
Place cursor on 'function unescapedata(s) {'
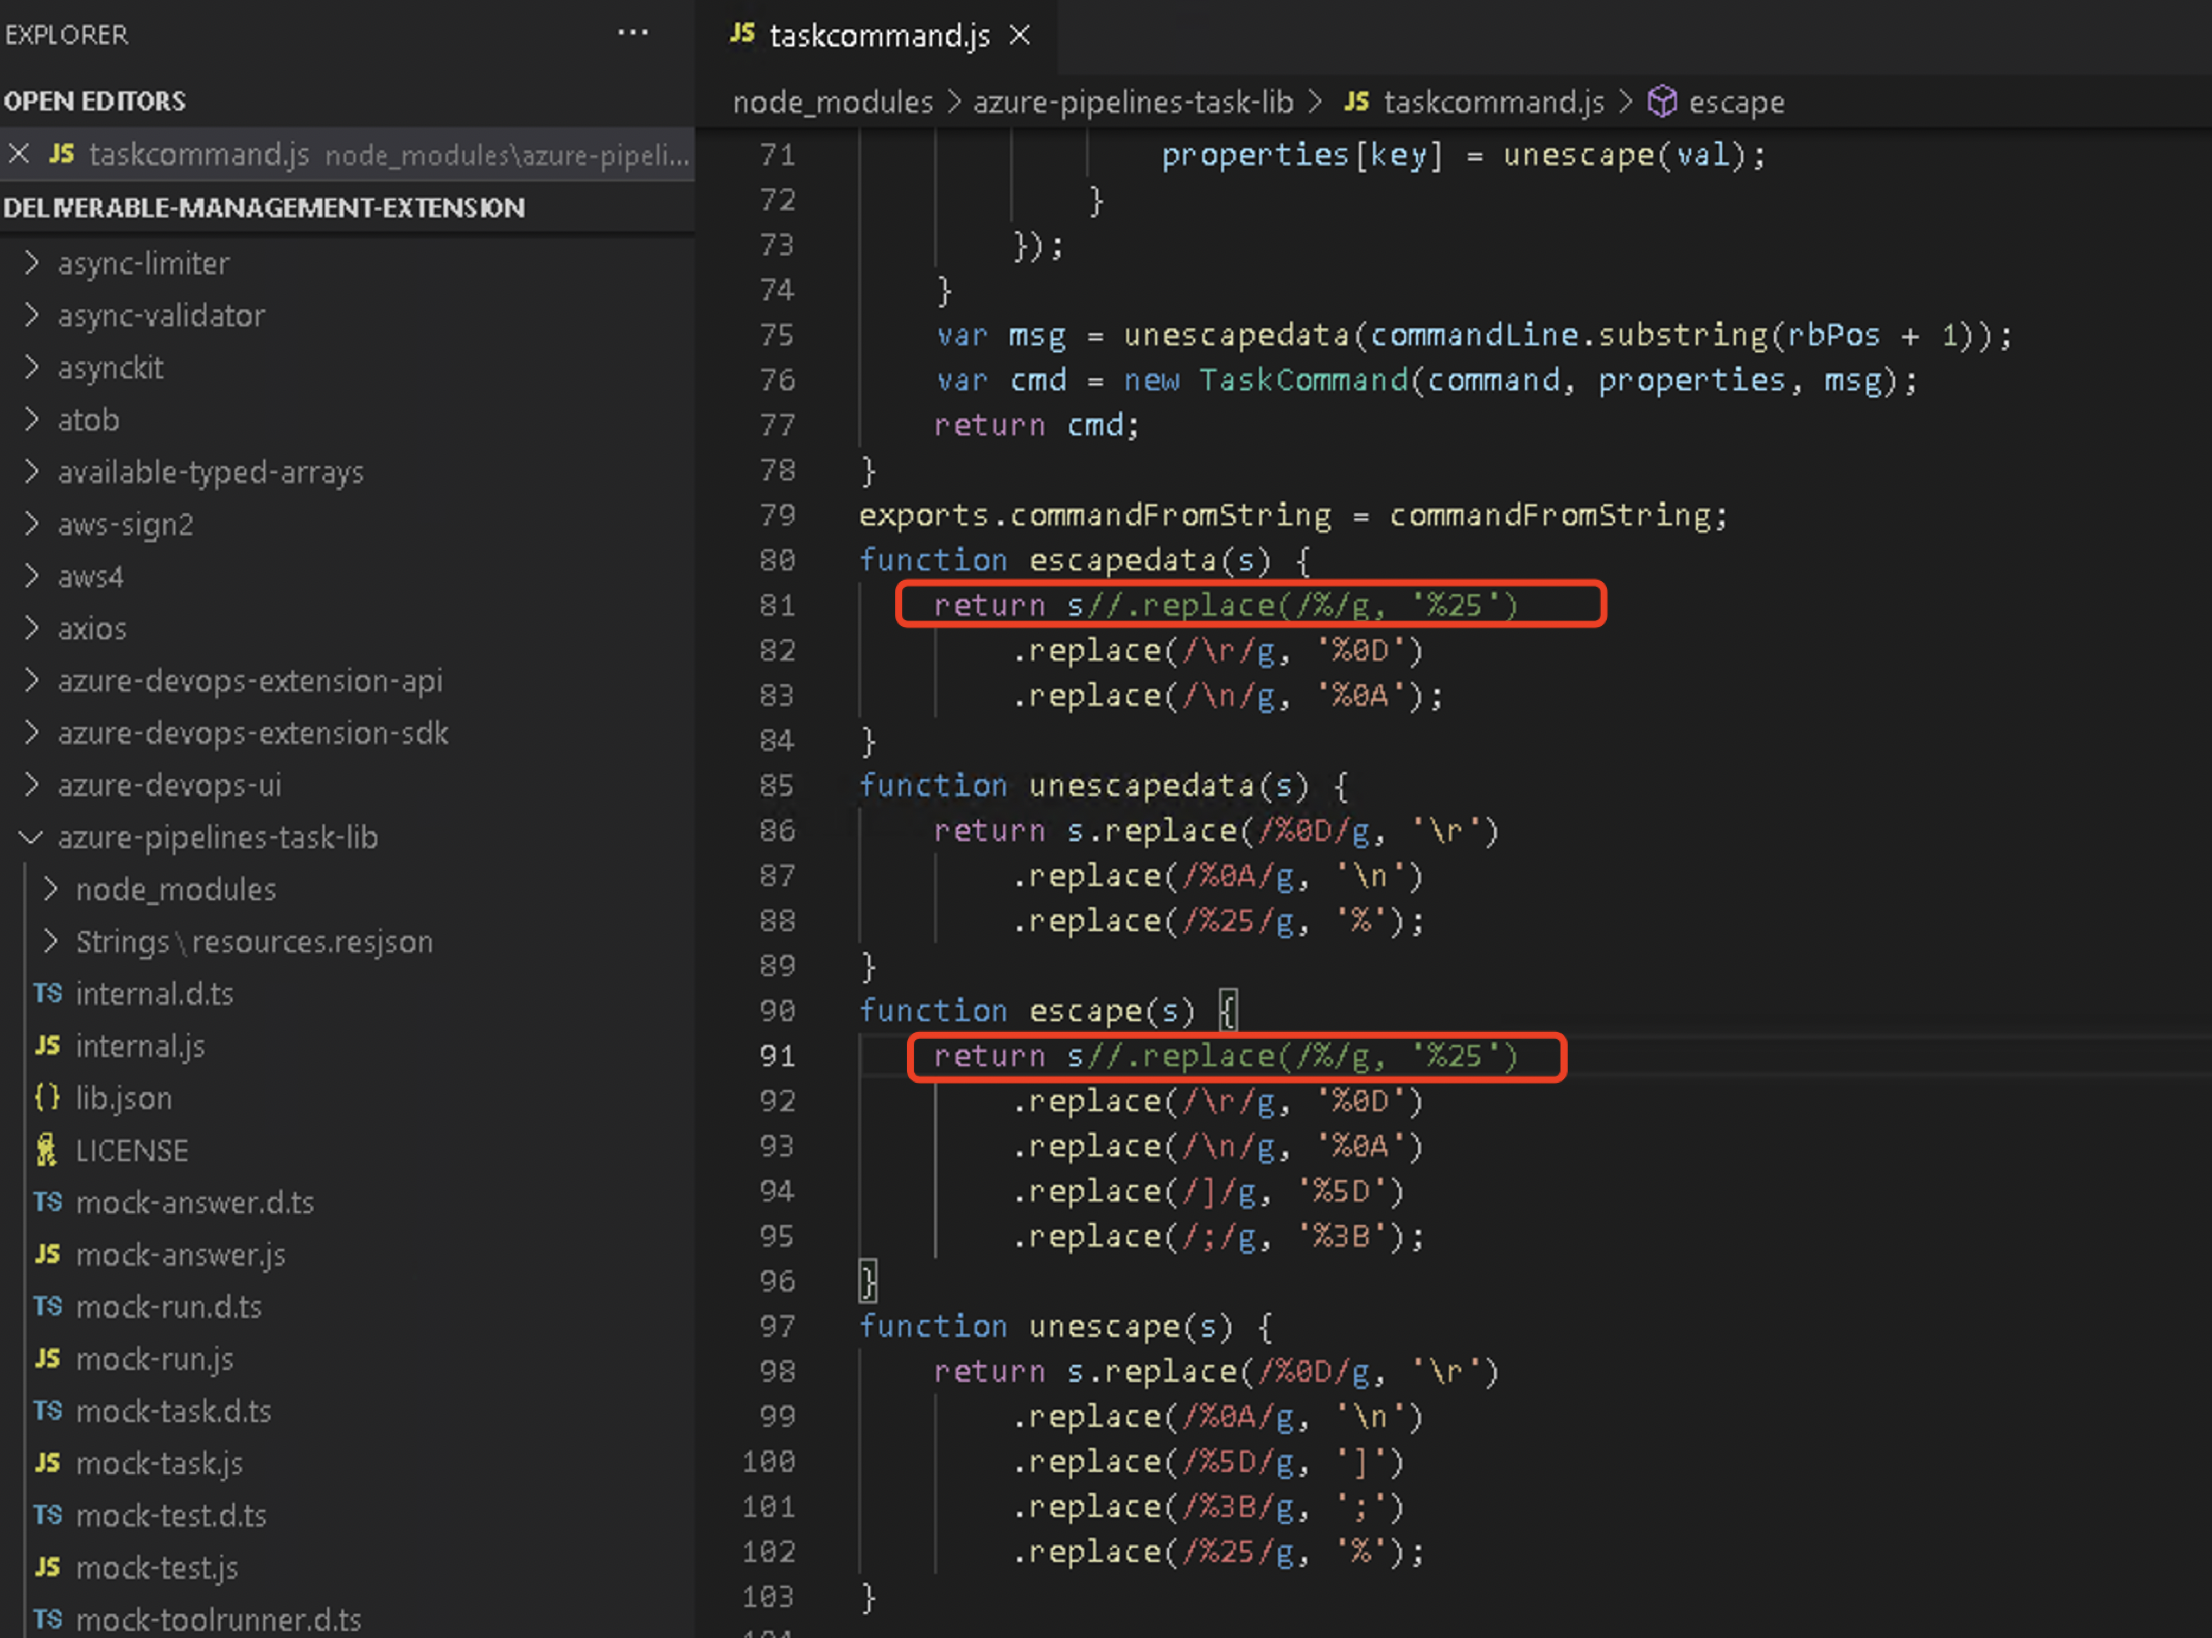[1104, 786]
